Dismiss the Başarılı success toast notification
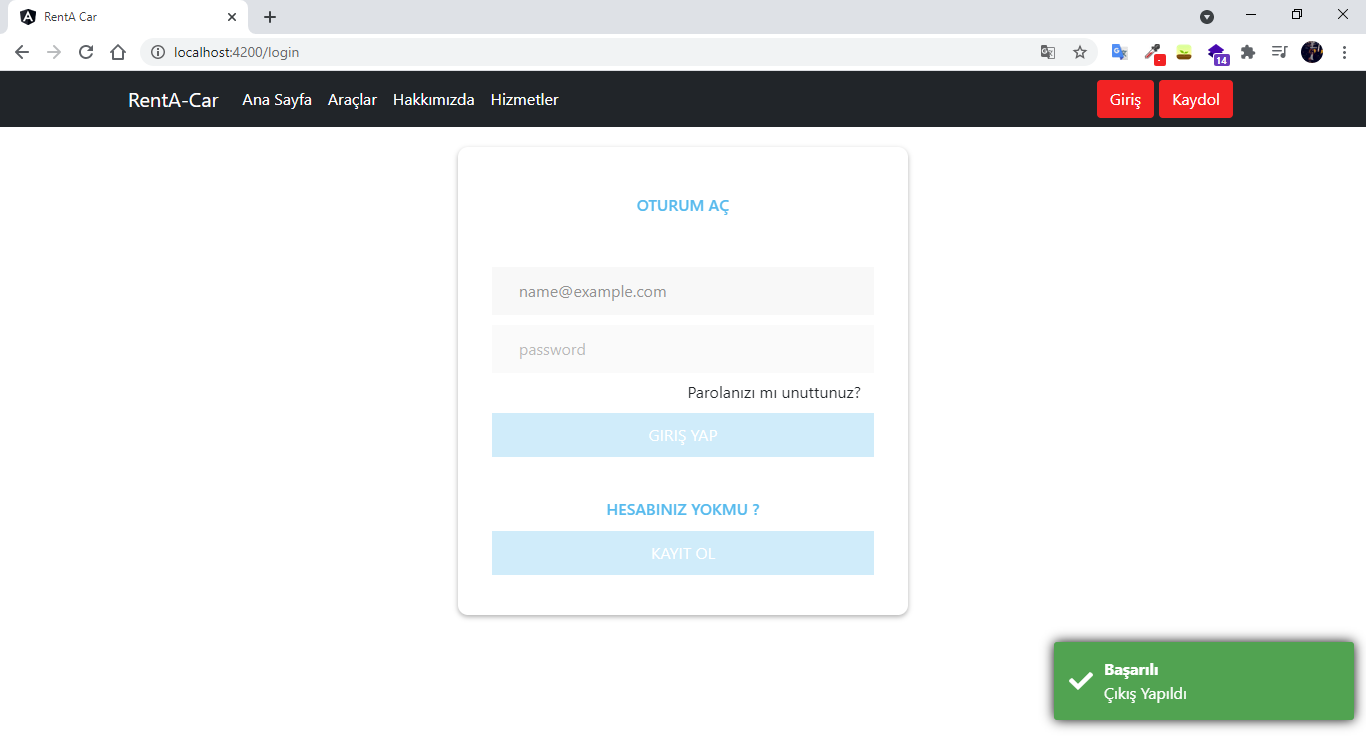Viewport: 1366px width, 738px height. [1203, 681]
